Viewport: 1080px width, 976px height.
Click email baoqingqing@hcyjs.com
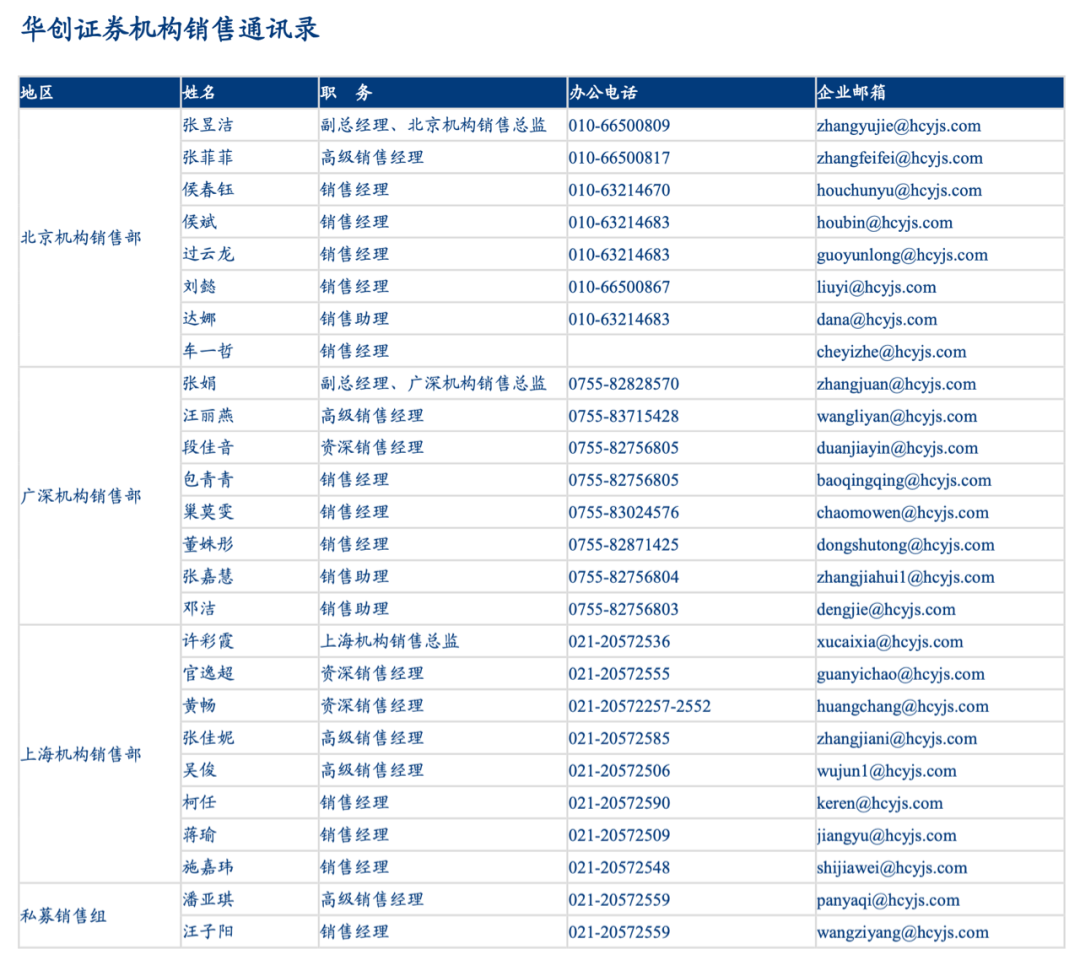[904, 481]
